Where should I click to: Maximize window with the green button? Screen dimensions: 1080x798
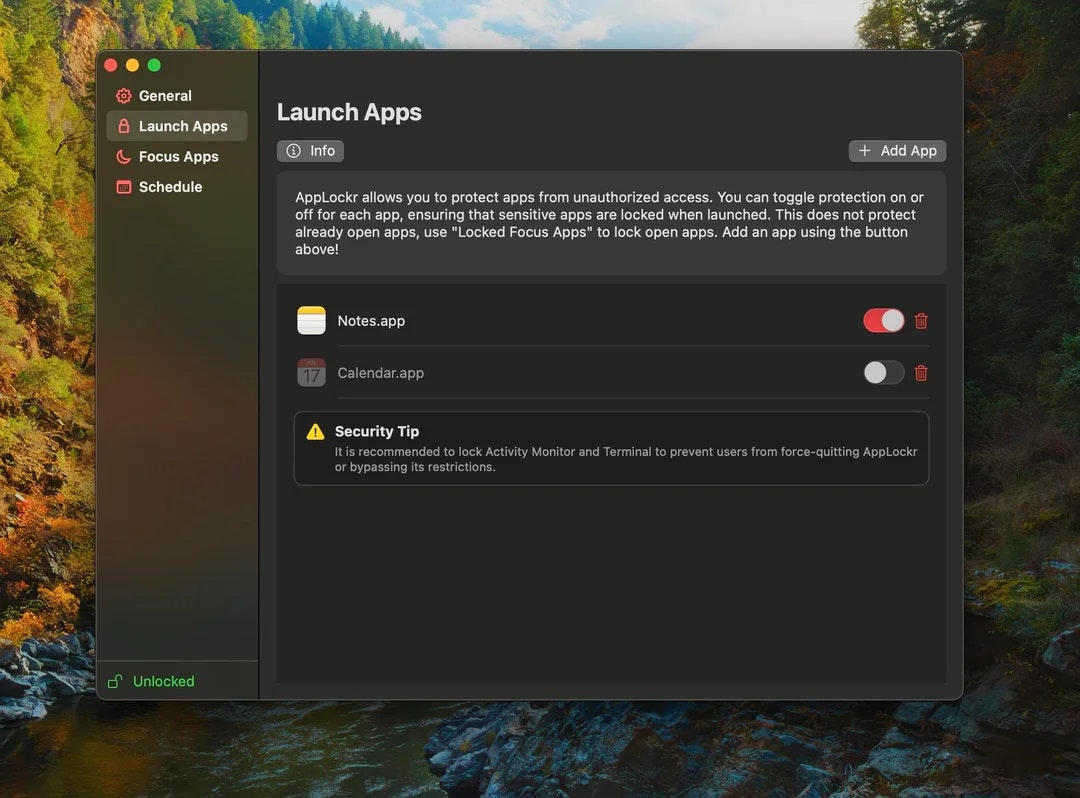point(154,65)
